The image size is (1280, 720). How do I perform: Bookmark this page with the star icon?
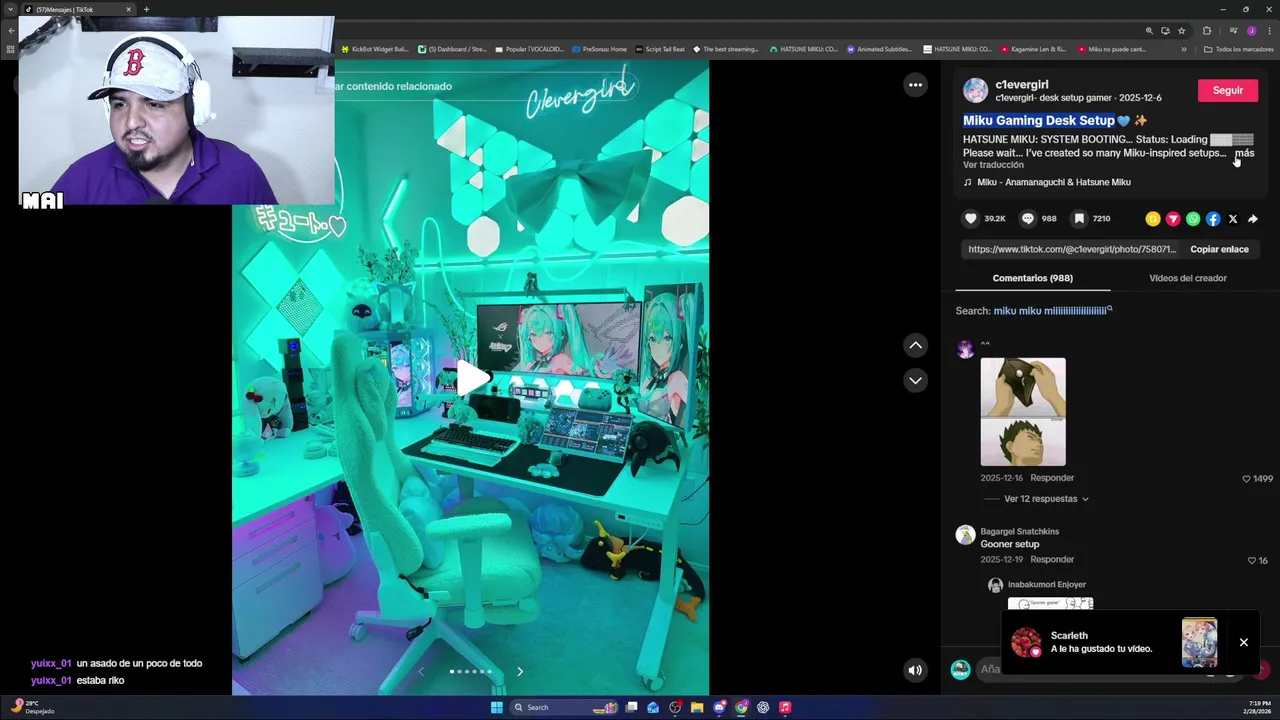tap(1181, 31)
